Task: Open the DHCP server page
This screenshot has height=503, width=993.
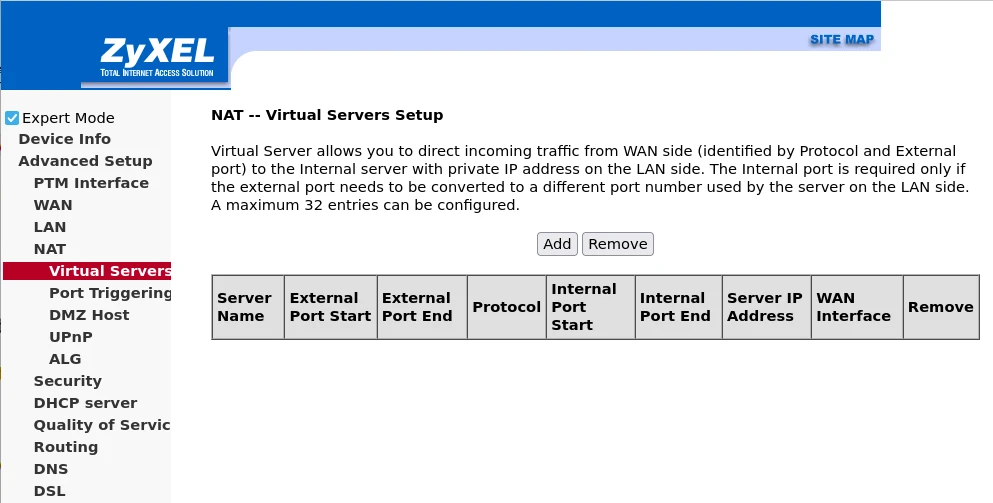Action: coord(85,403)
